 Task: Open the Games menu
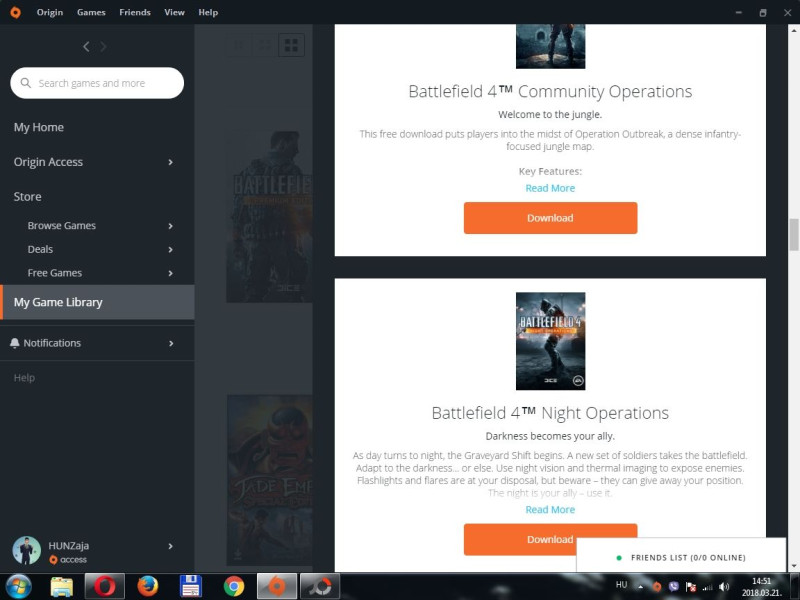pyautogui.click(x=91, y=12)
